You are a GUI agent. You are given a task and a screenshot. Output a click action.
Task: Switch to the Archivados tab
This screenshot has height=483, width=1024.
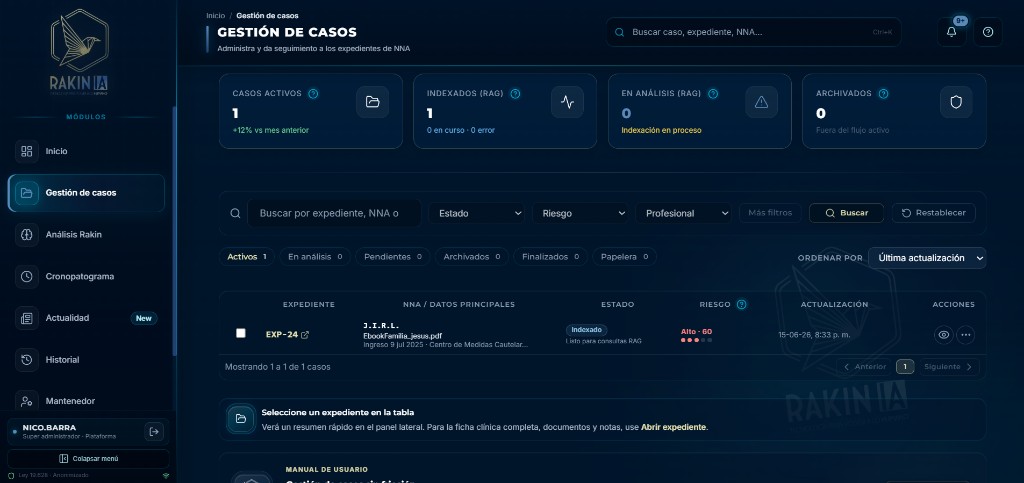(x=472, y=257)
